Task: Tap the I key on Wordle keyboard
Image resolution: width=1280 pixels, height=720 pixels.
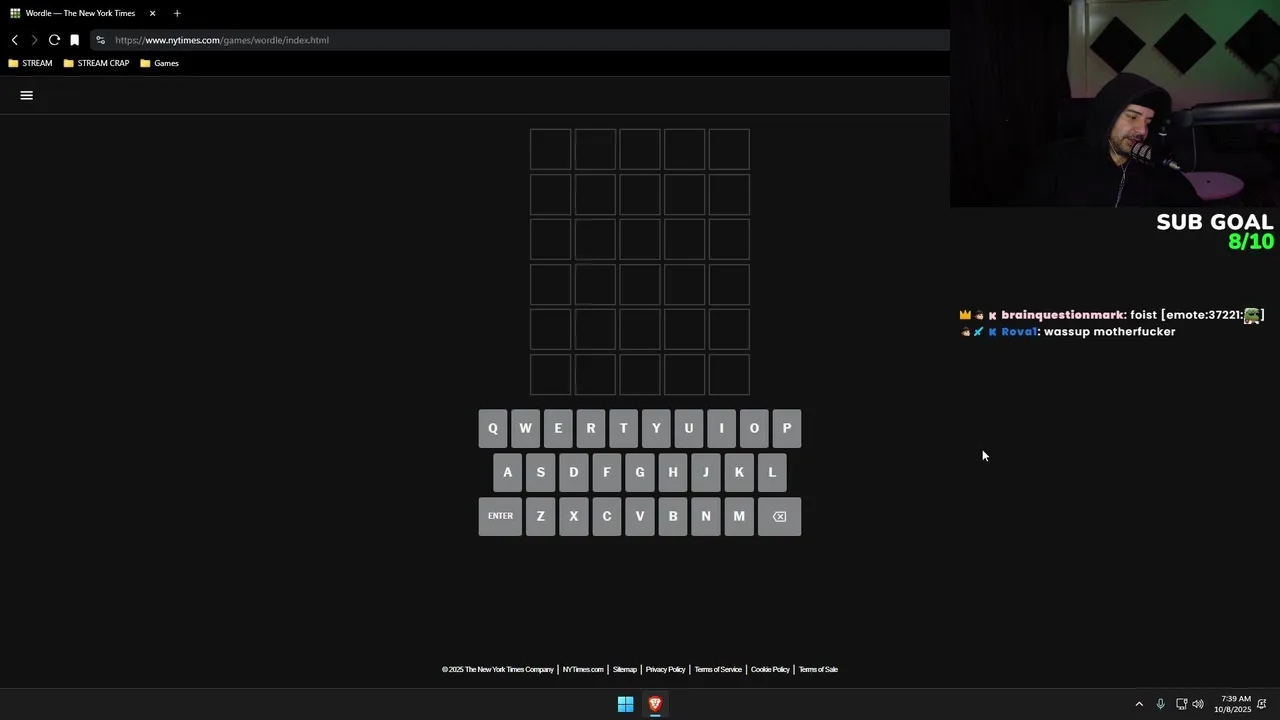Action: (x=721, y=428)
